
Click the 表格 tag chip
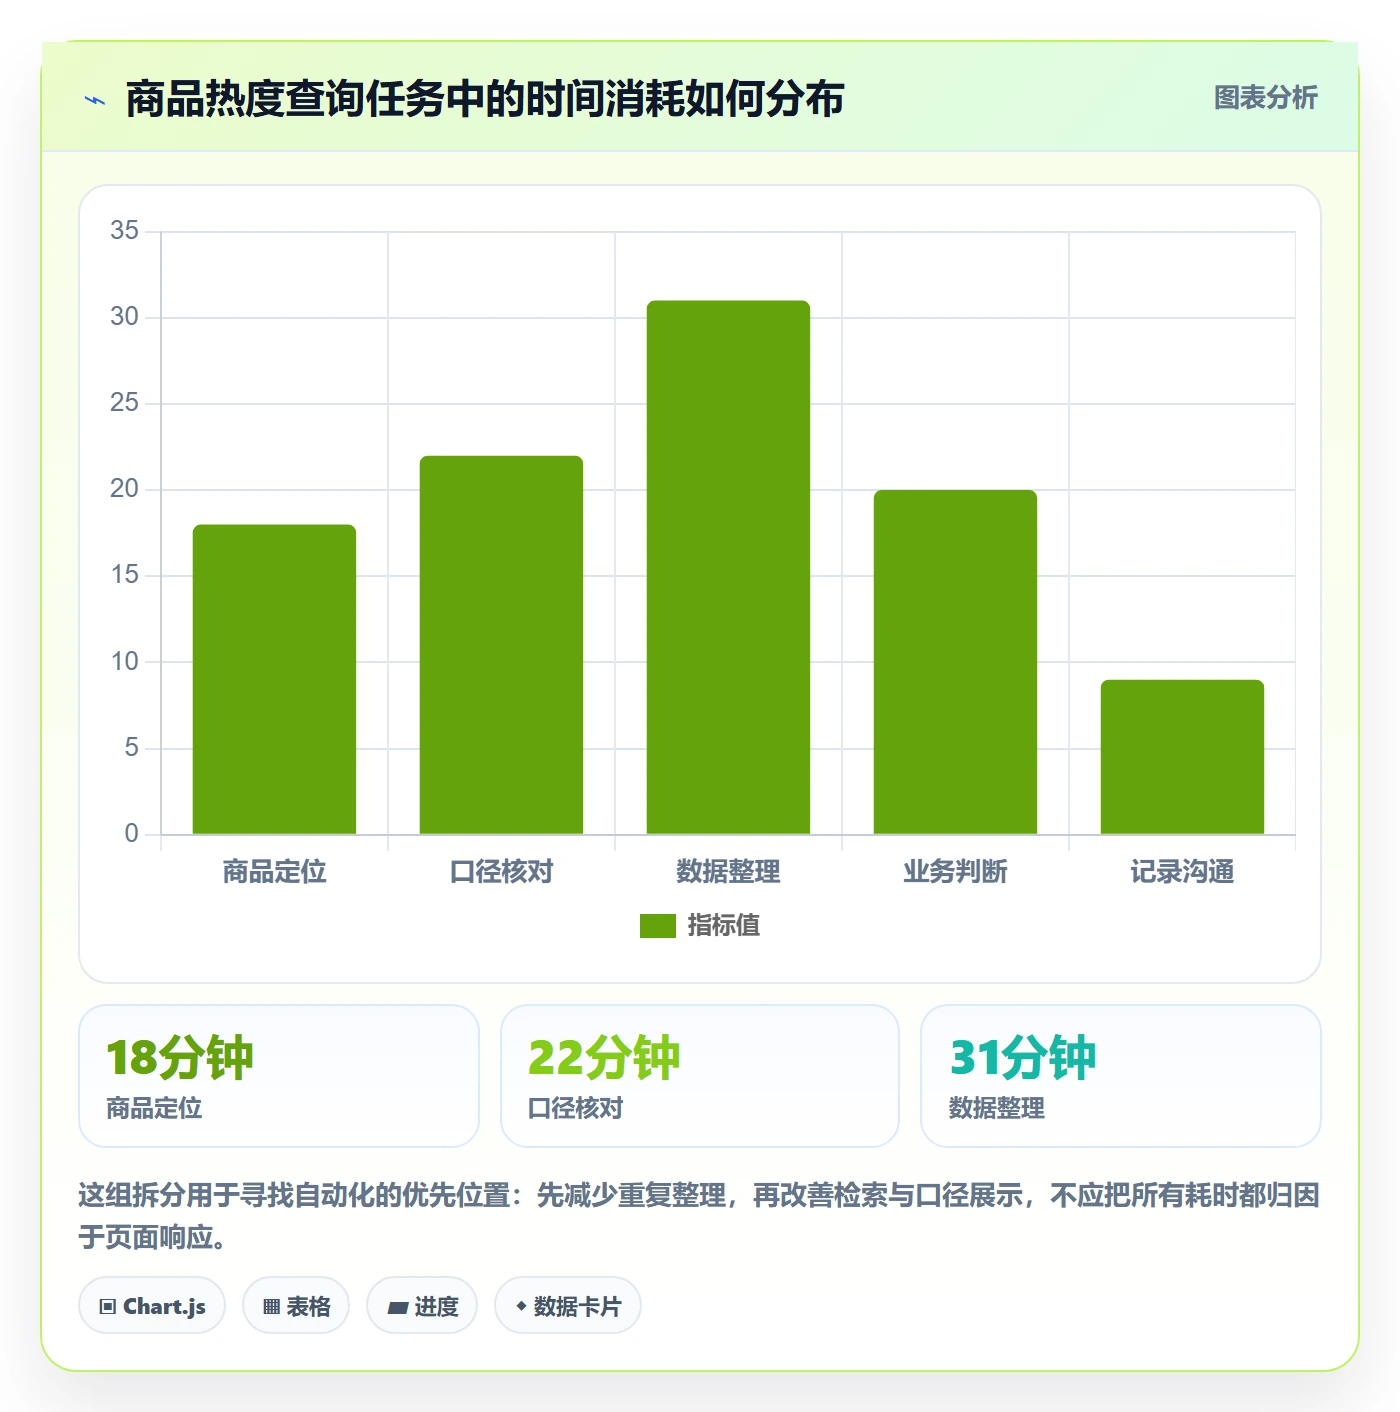[x=296, y=1305]
